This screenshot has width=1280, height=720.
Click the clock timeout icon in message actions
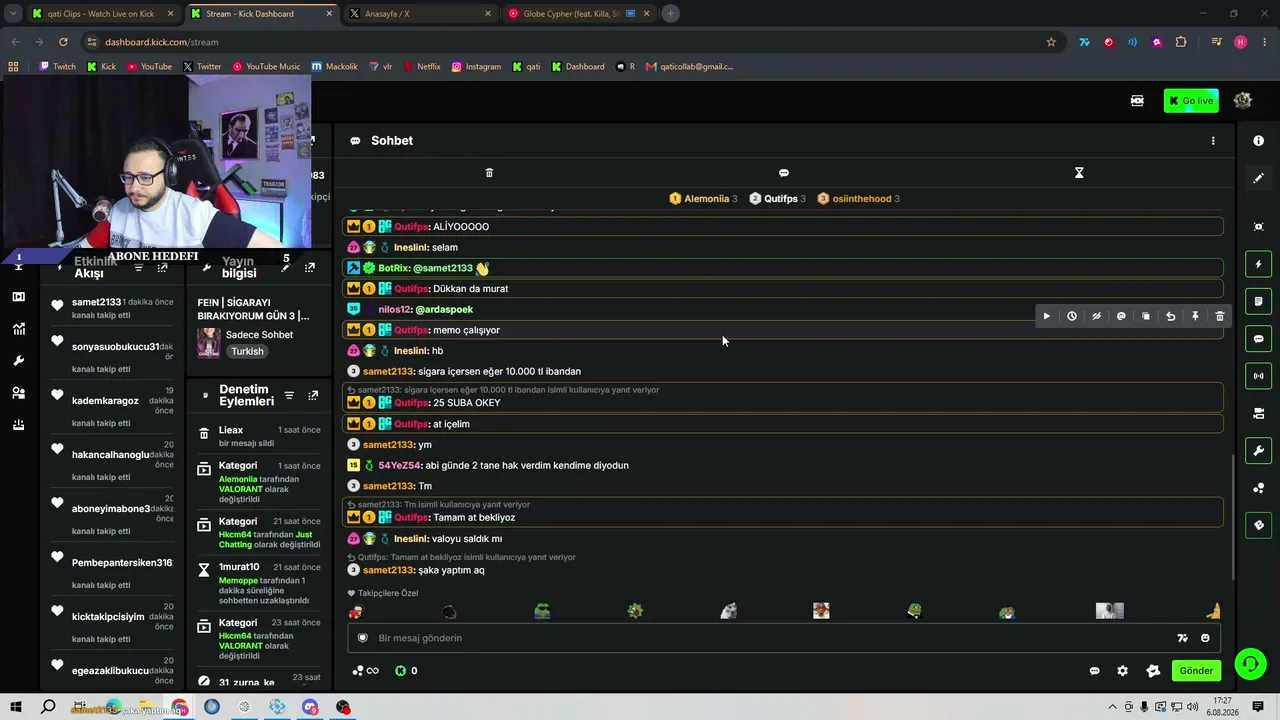tap(1071, 316)
